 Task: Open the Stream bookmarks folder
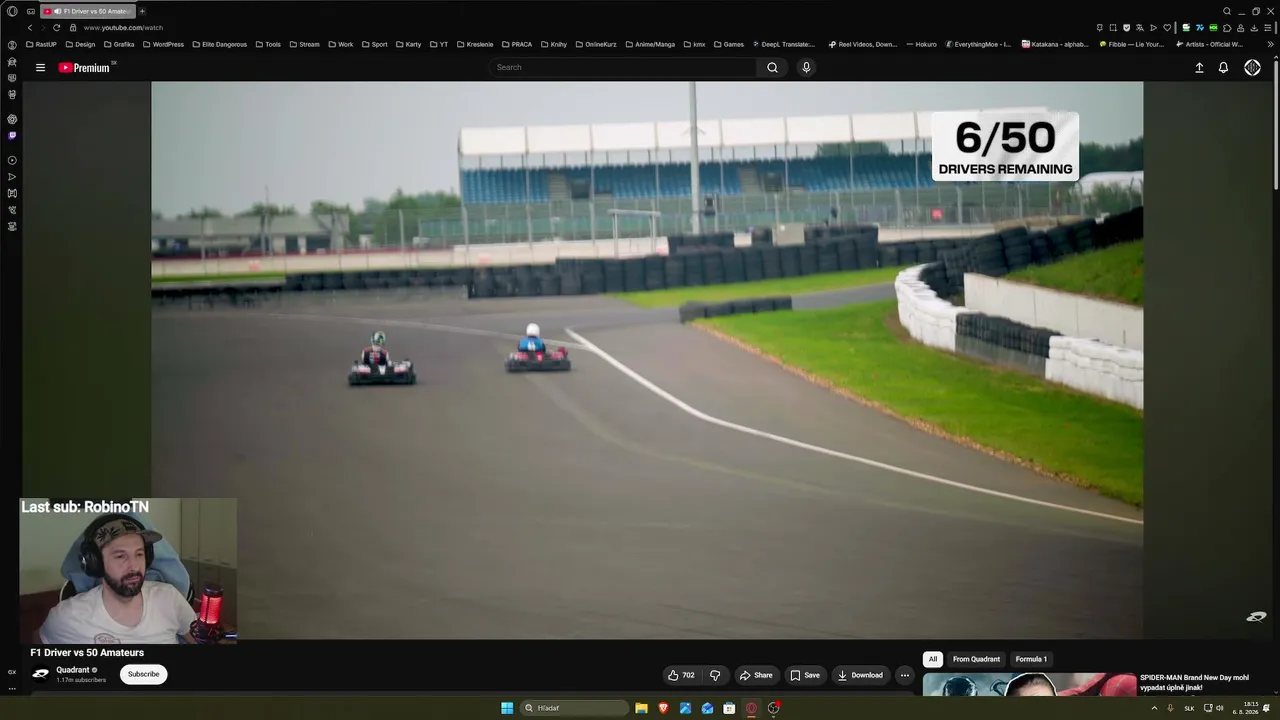(304, 44)
